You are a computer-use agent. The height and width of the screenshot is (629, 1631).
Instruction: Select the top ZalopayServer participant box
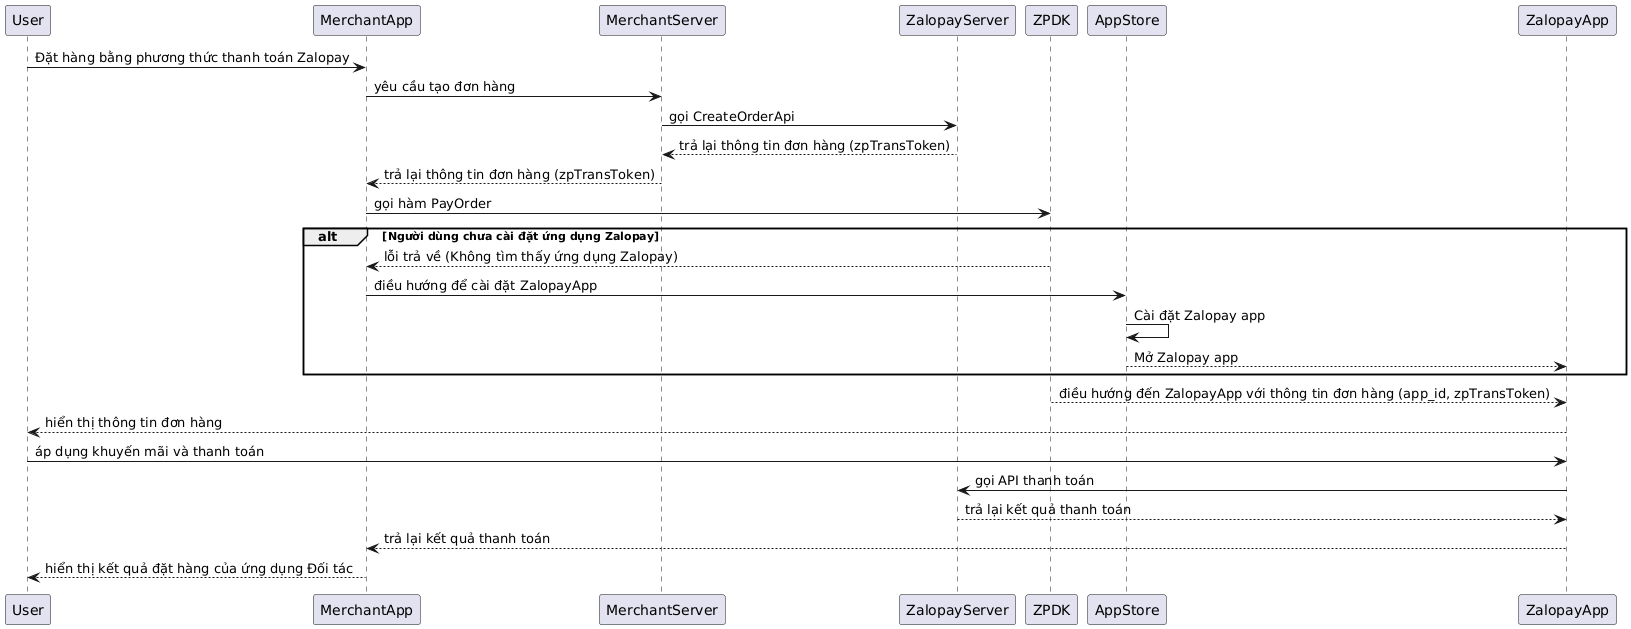pos(957,20)
